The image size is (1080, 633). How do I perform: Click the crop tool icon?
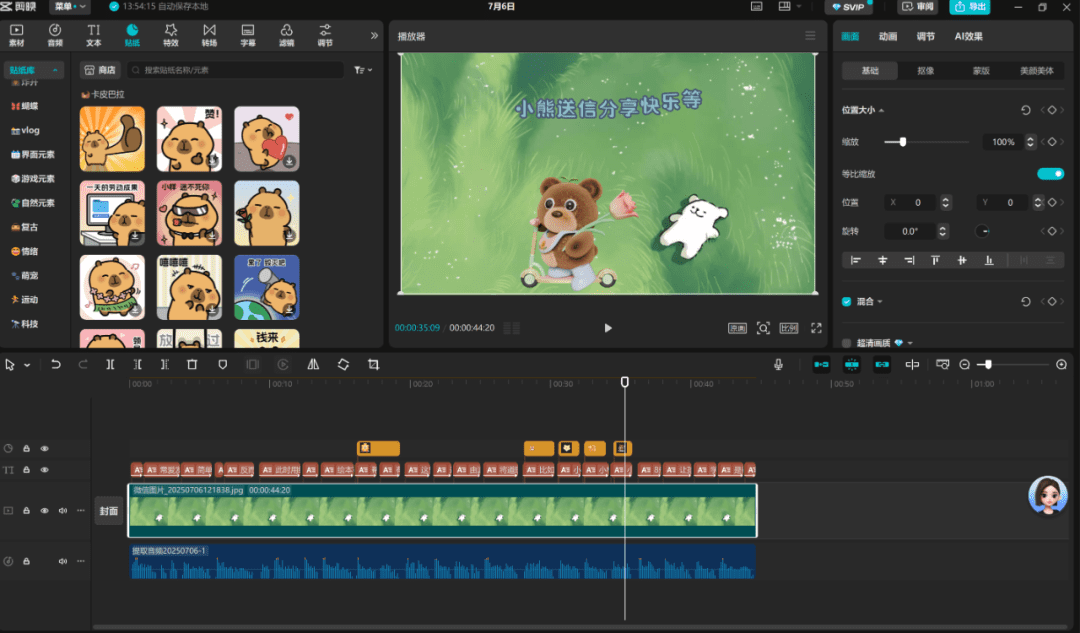tap(373, 364)
